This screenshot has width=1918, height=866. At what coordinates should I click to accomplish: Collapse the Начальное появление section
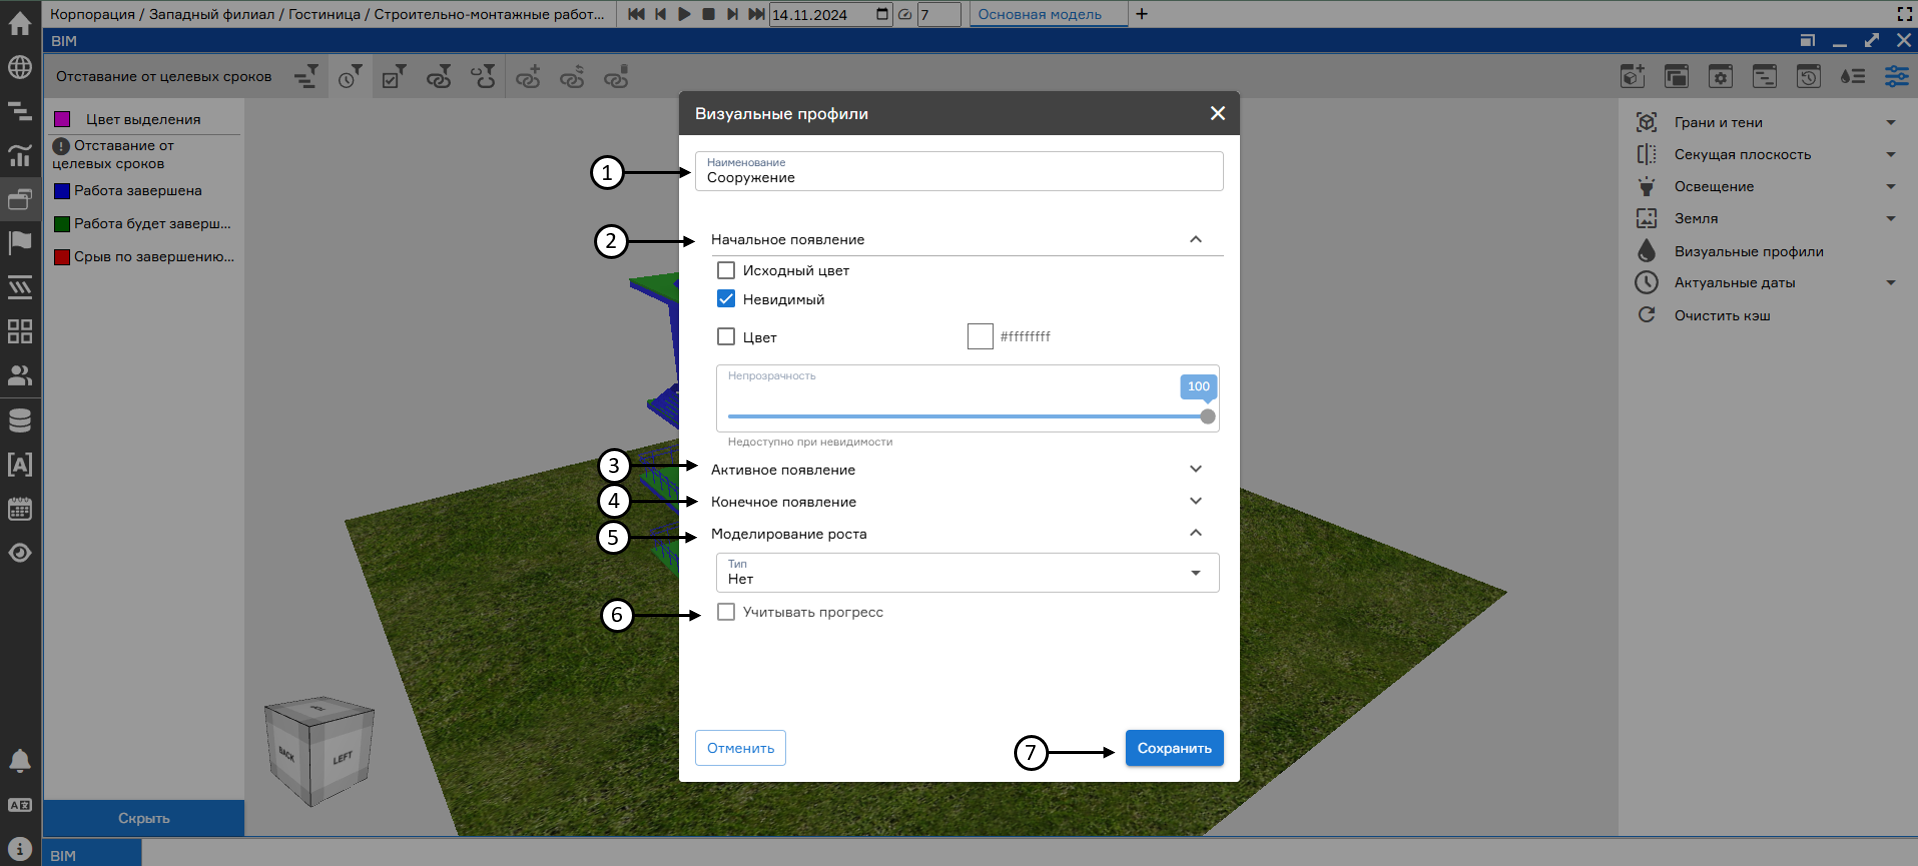[1196, 239]
